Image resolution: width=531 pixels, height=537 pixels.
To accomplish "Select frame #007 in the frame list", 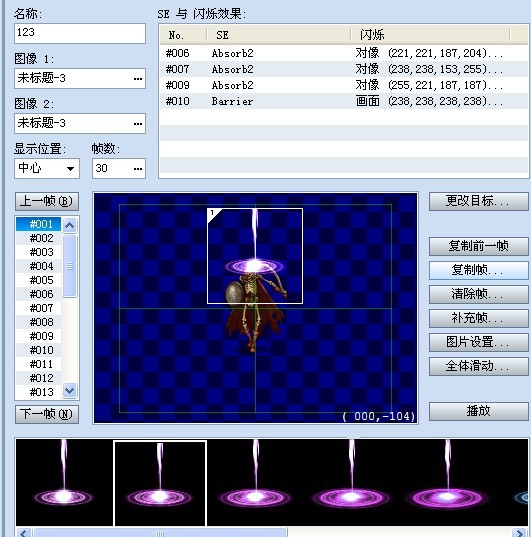I will click(x=39, y=308).
